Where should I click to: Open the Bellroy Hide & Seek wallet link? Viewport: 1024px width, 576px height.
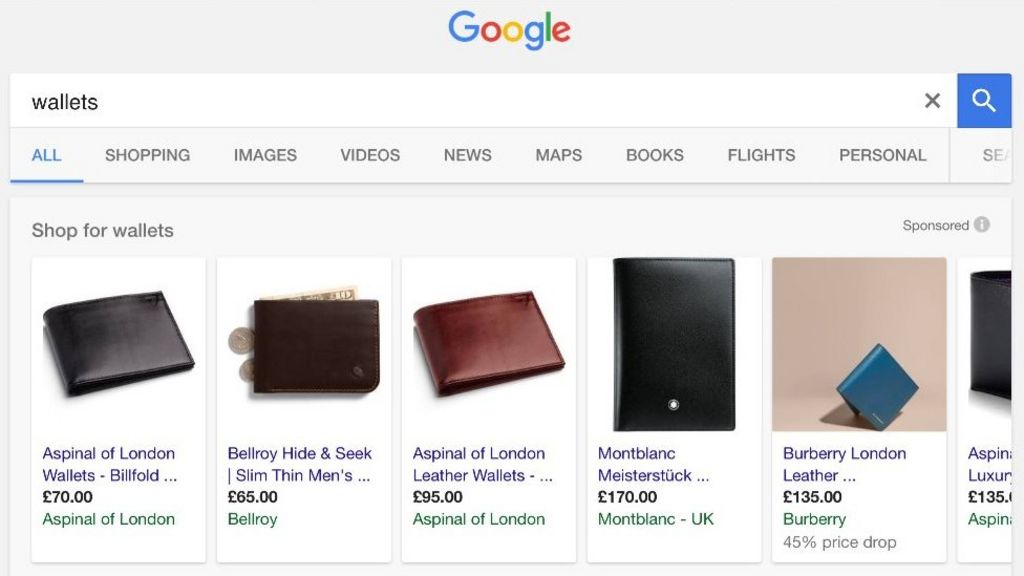coord(302,464)
